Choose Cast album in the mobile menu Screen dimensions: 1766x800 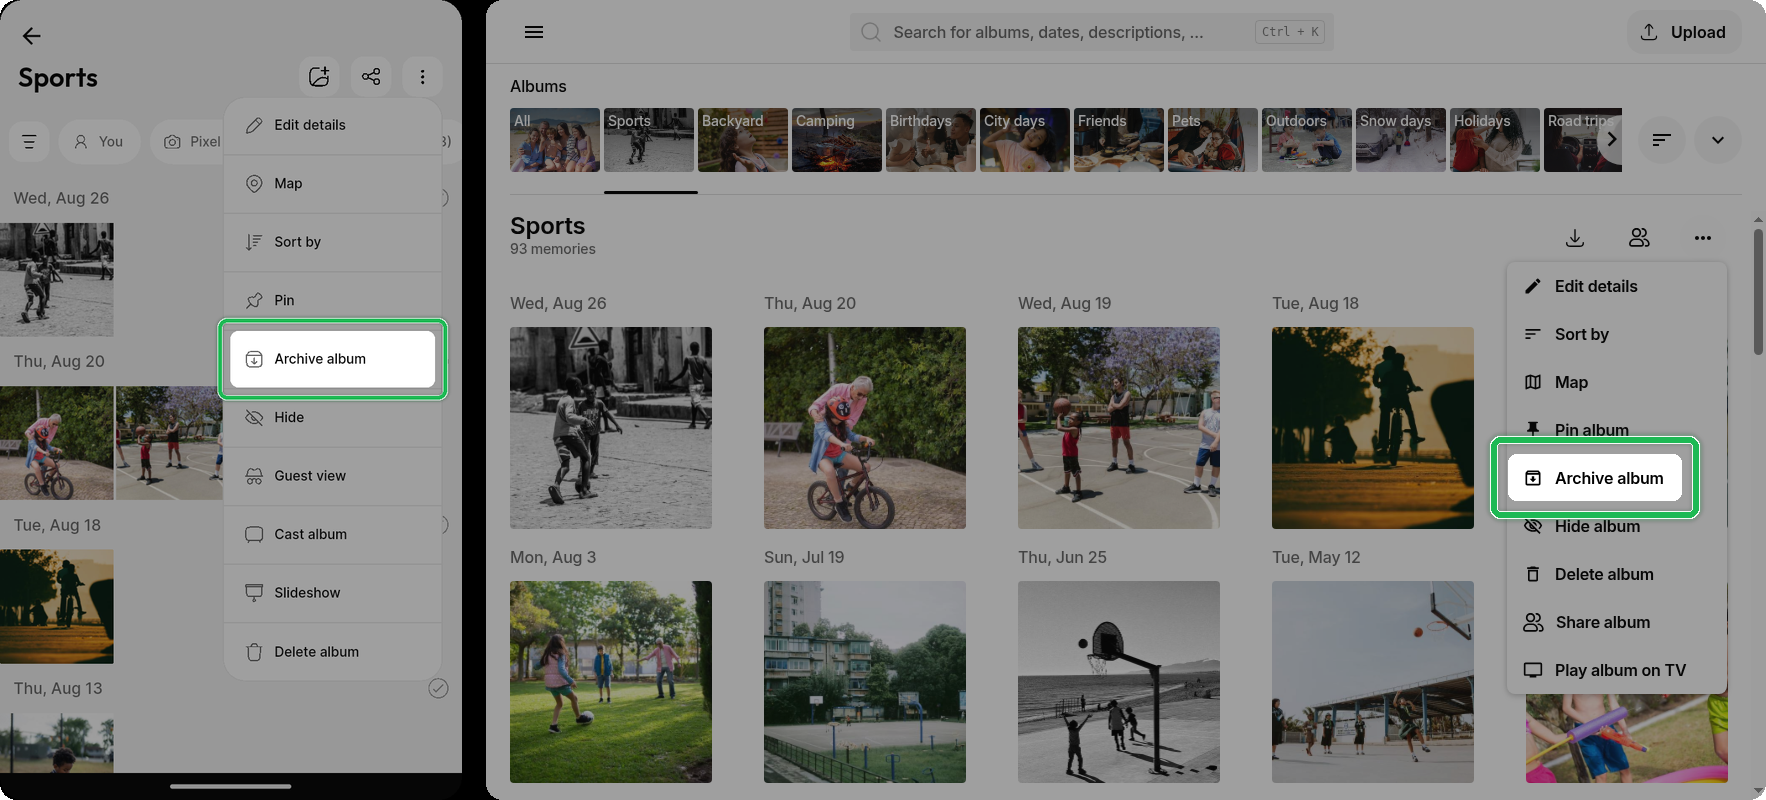click(333, 534)
